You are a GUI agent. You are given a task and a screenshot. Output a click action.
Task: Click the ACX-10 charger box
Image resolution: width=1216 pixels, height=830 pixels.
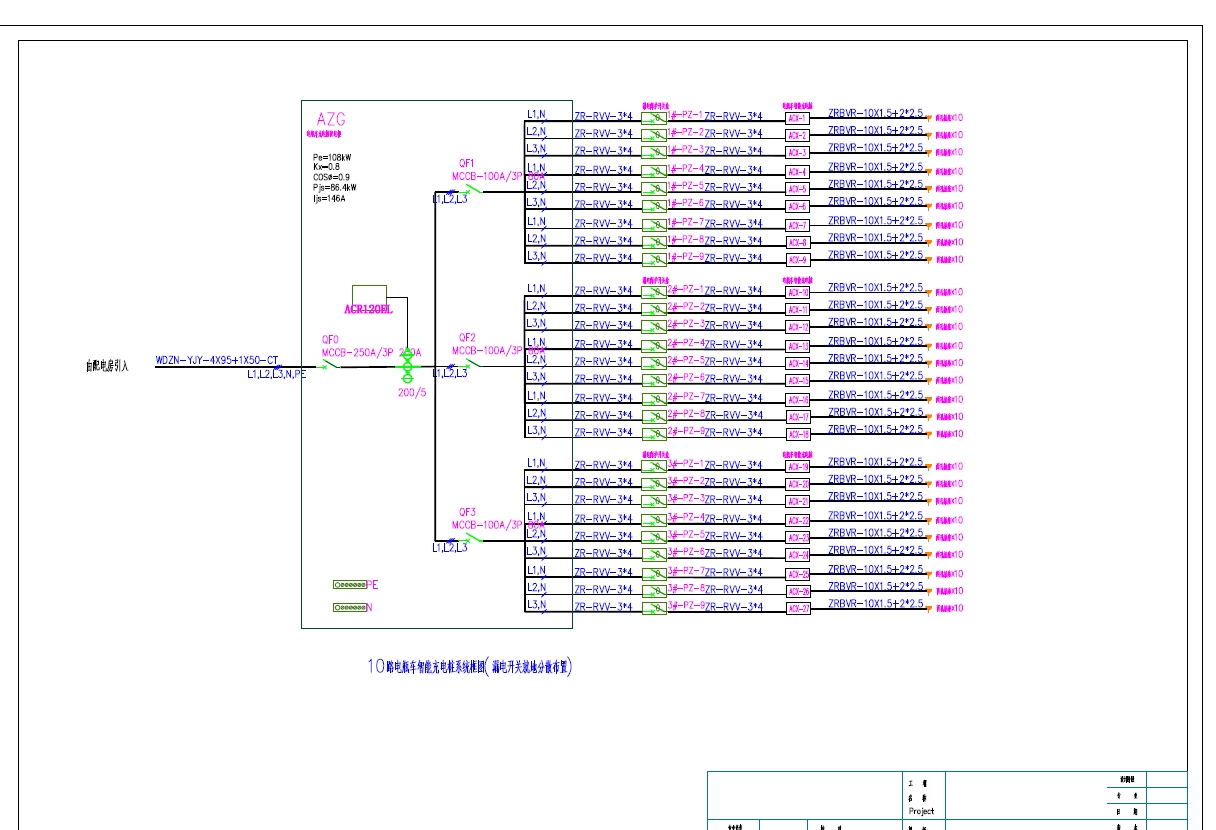tap(797, 292)
